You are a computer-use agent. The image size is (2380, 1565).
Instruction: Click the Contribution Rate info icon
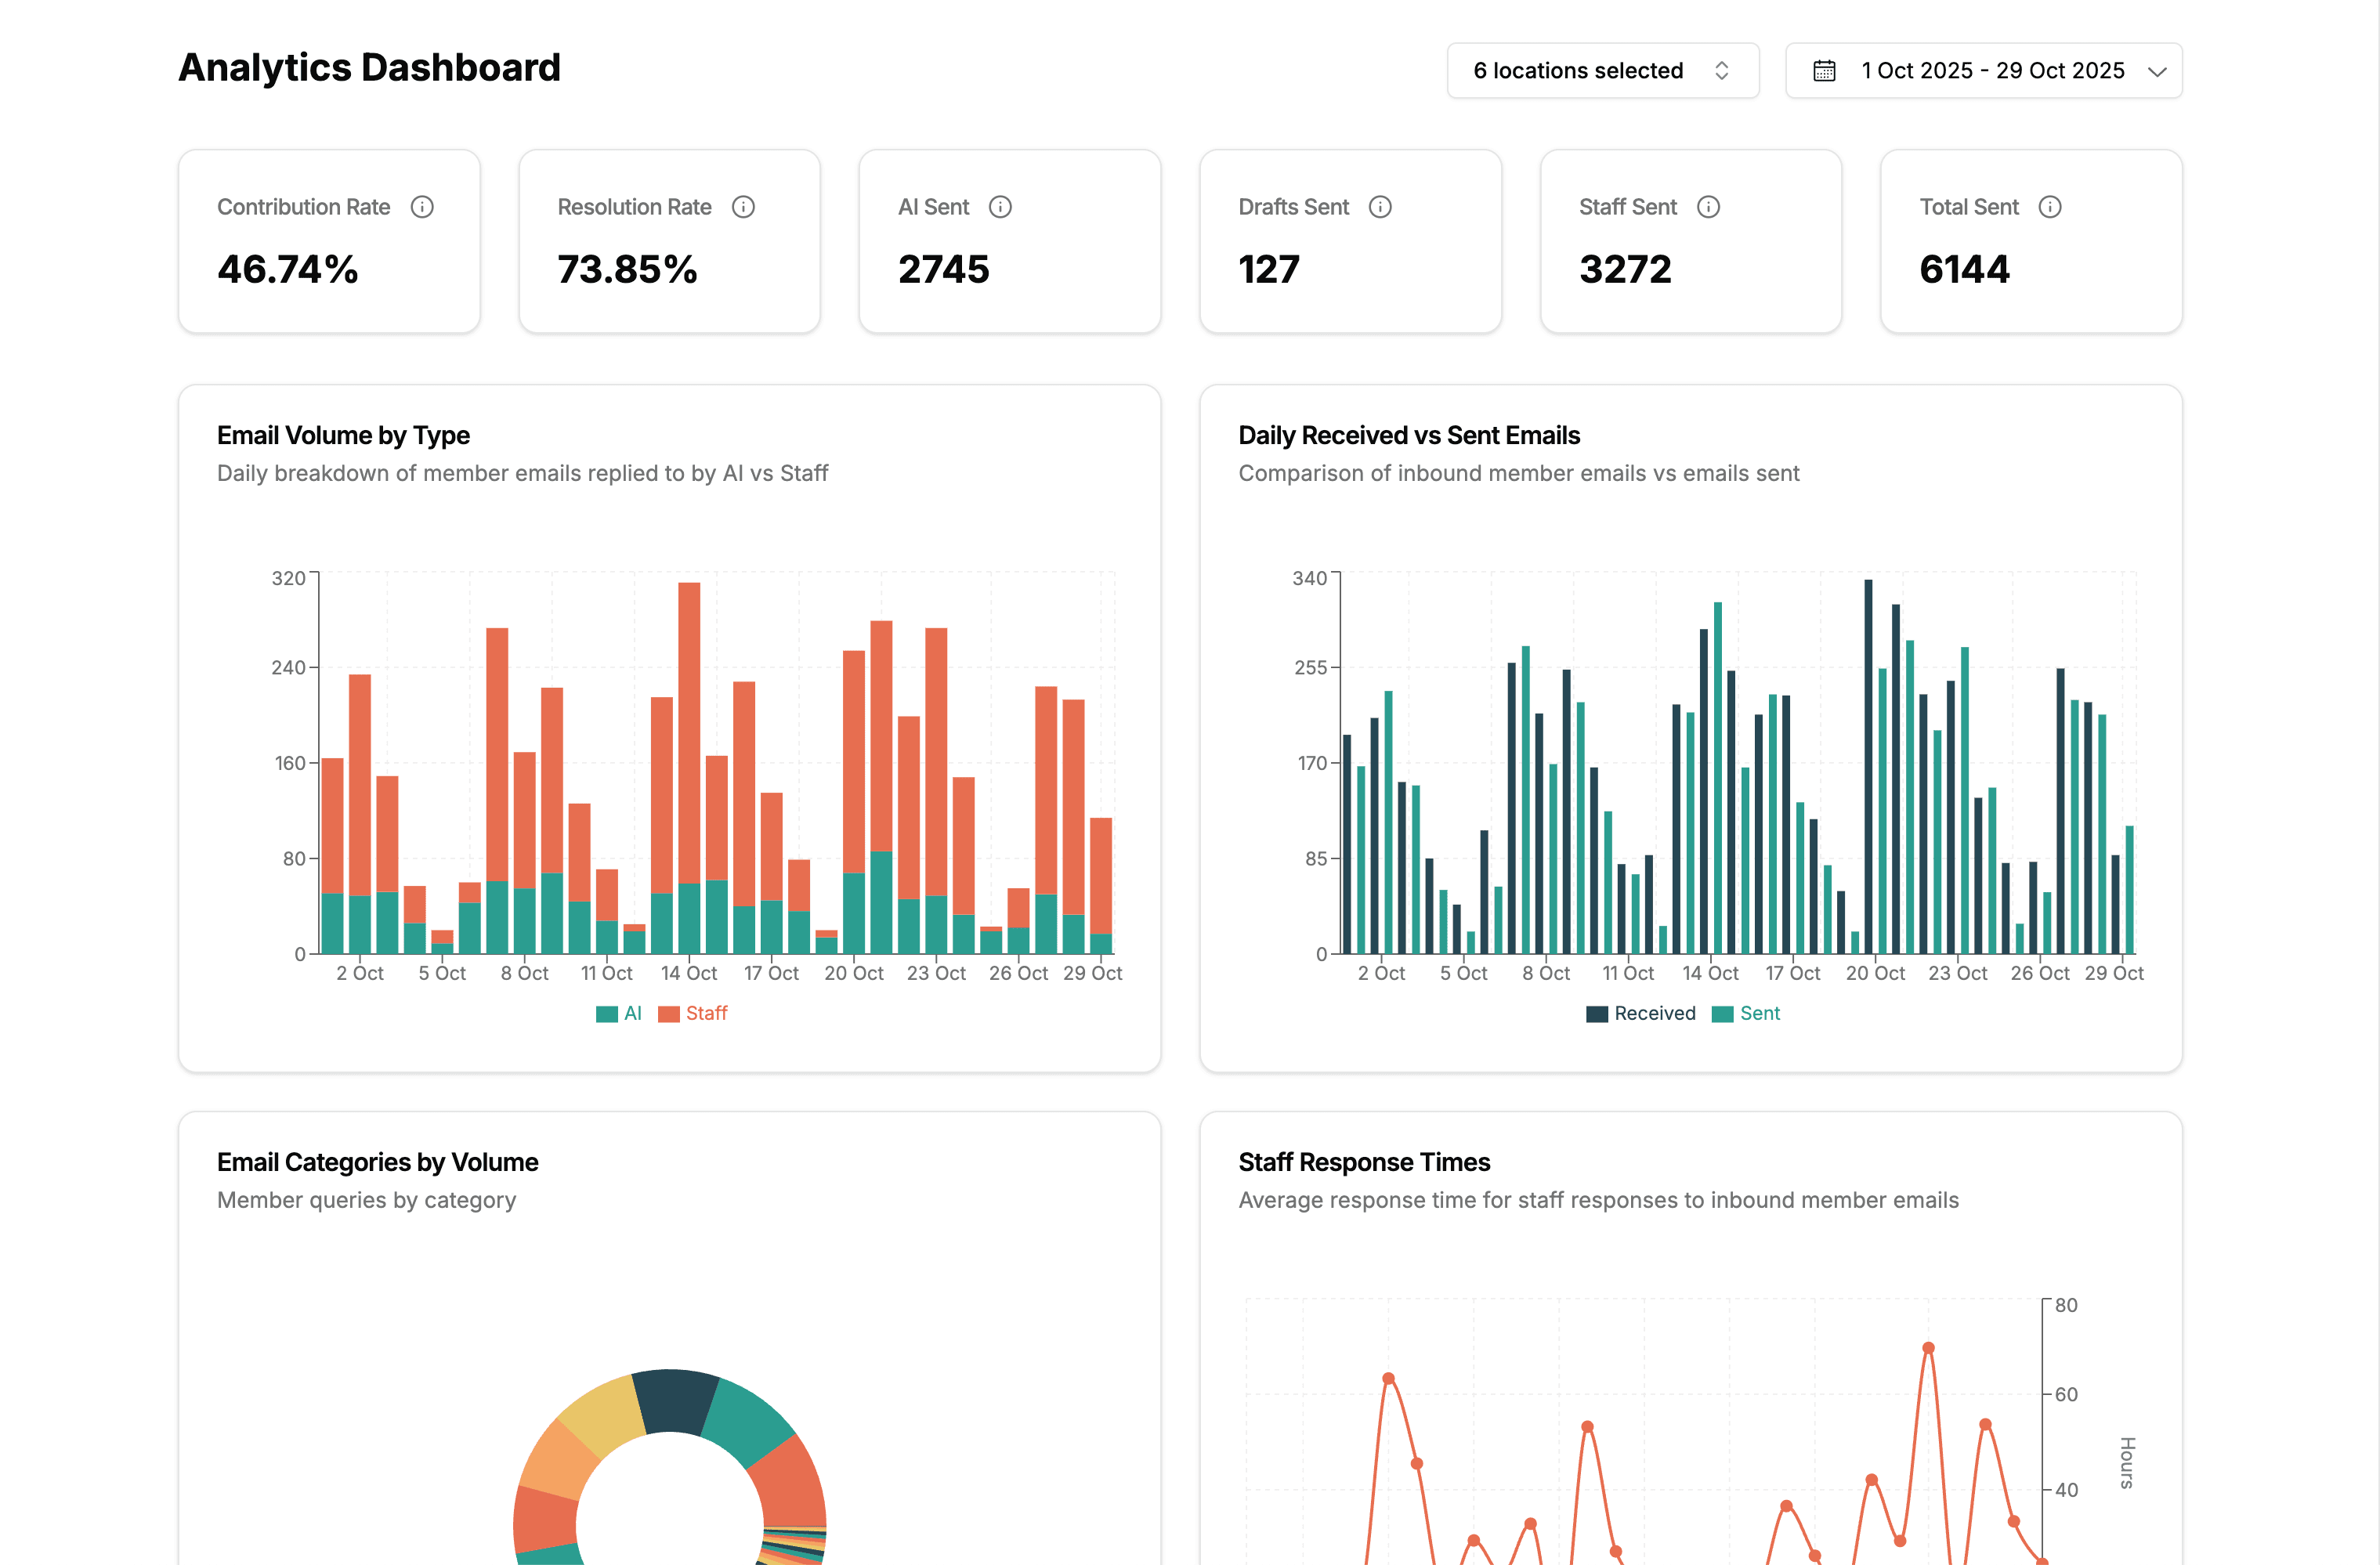423,207
